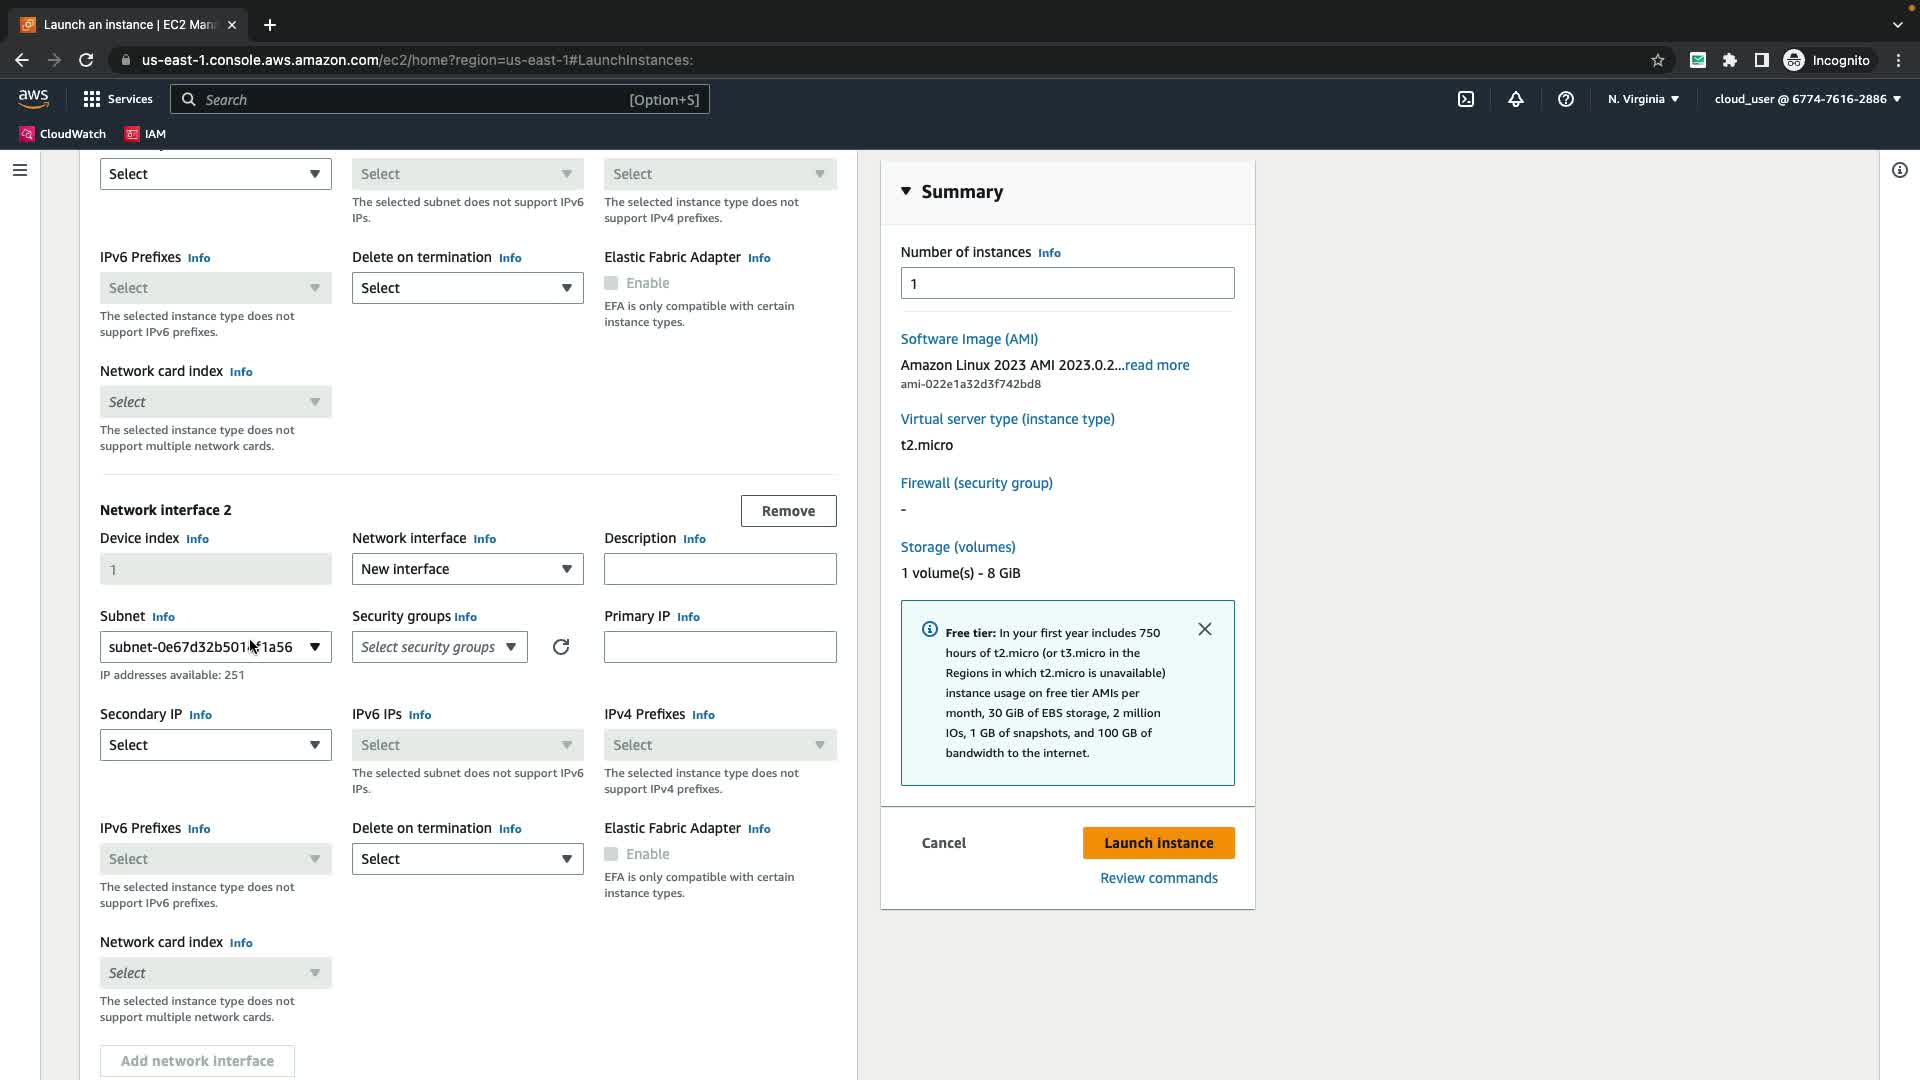Open the N. Virginia region selector
1920x1080 pixels.
click(x=1643, y=99)
